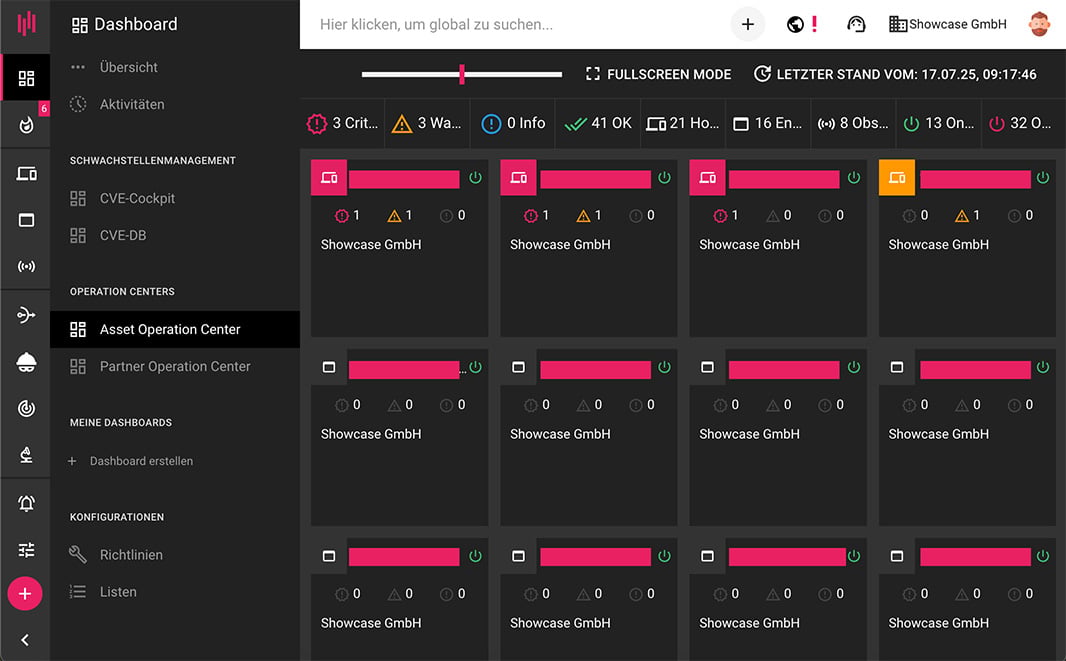Open the alarm bell icon in the icon bar
Image resolution: width=1066 pixels, height=661 pixels.
click(26, 503)
